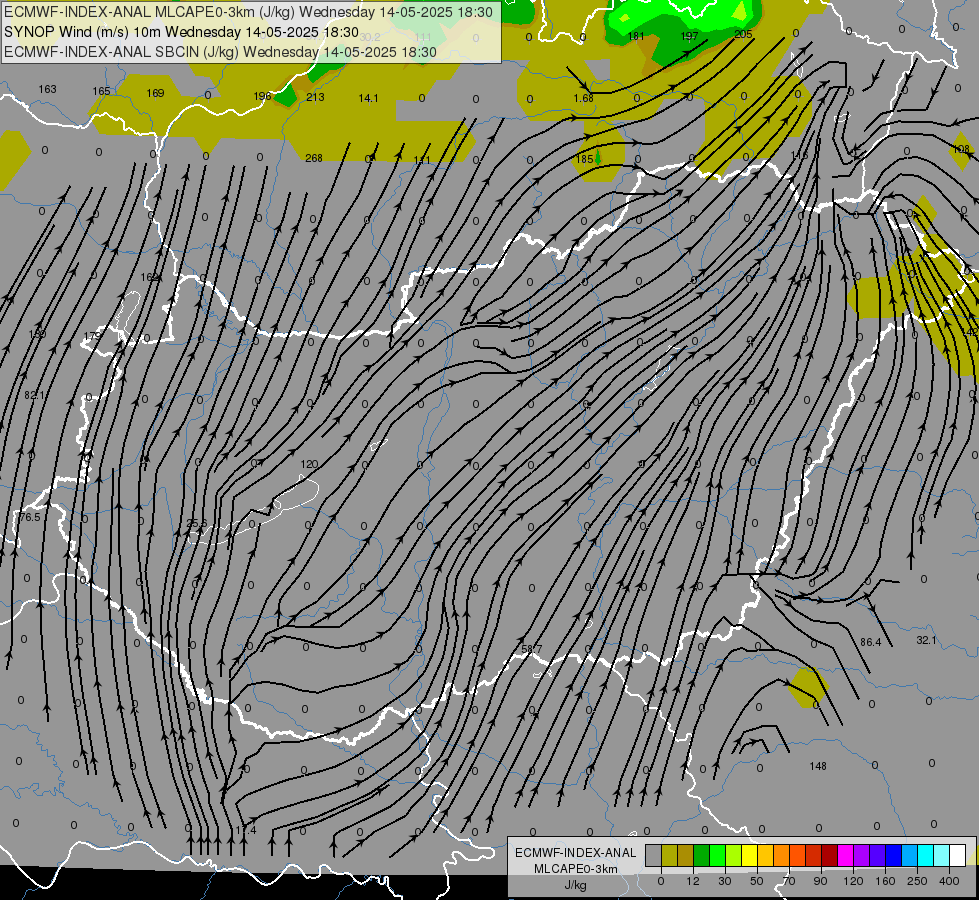This screenshot has width=979, height=900.
Task: Click the legend tick label 400
Action: [x=949, y=881]
